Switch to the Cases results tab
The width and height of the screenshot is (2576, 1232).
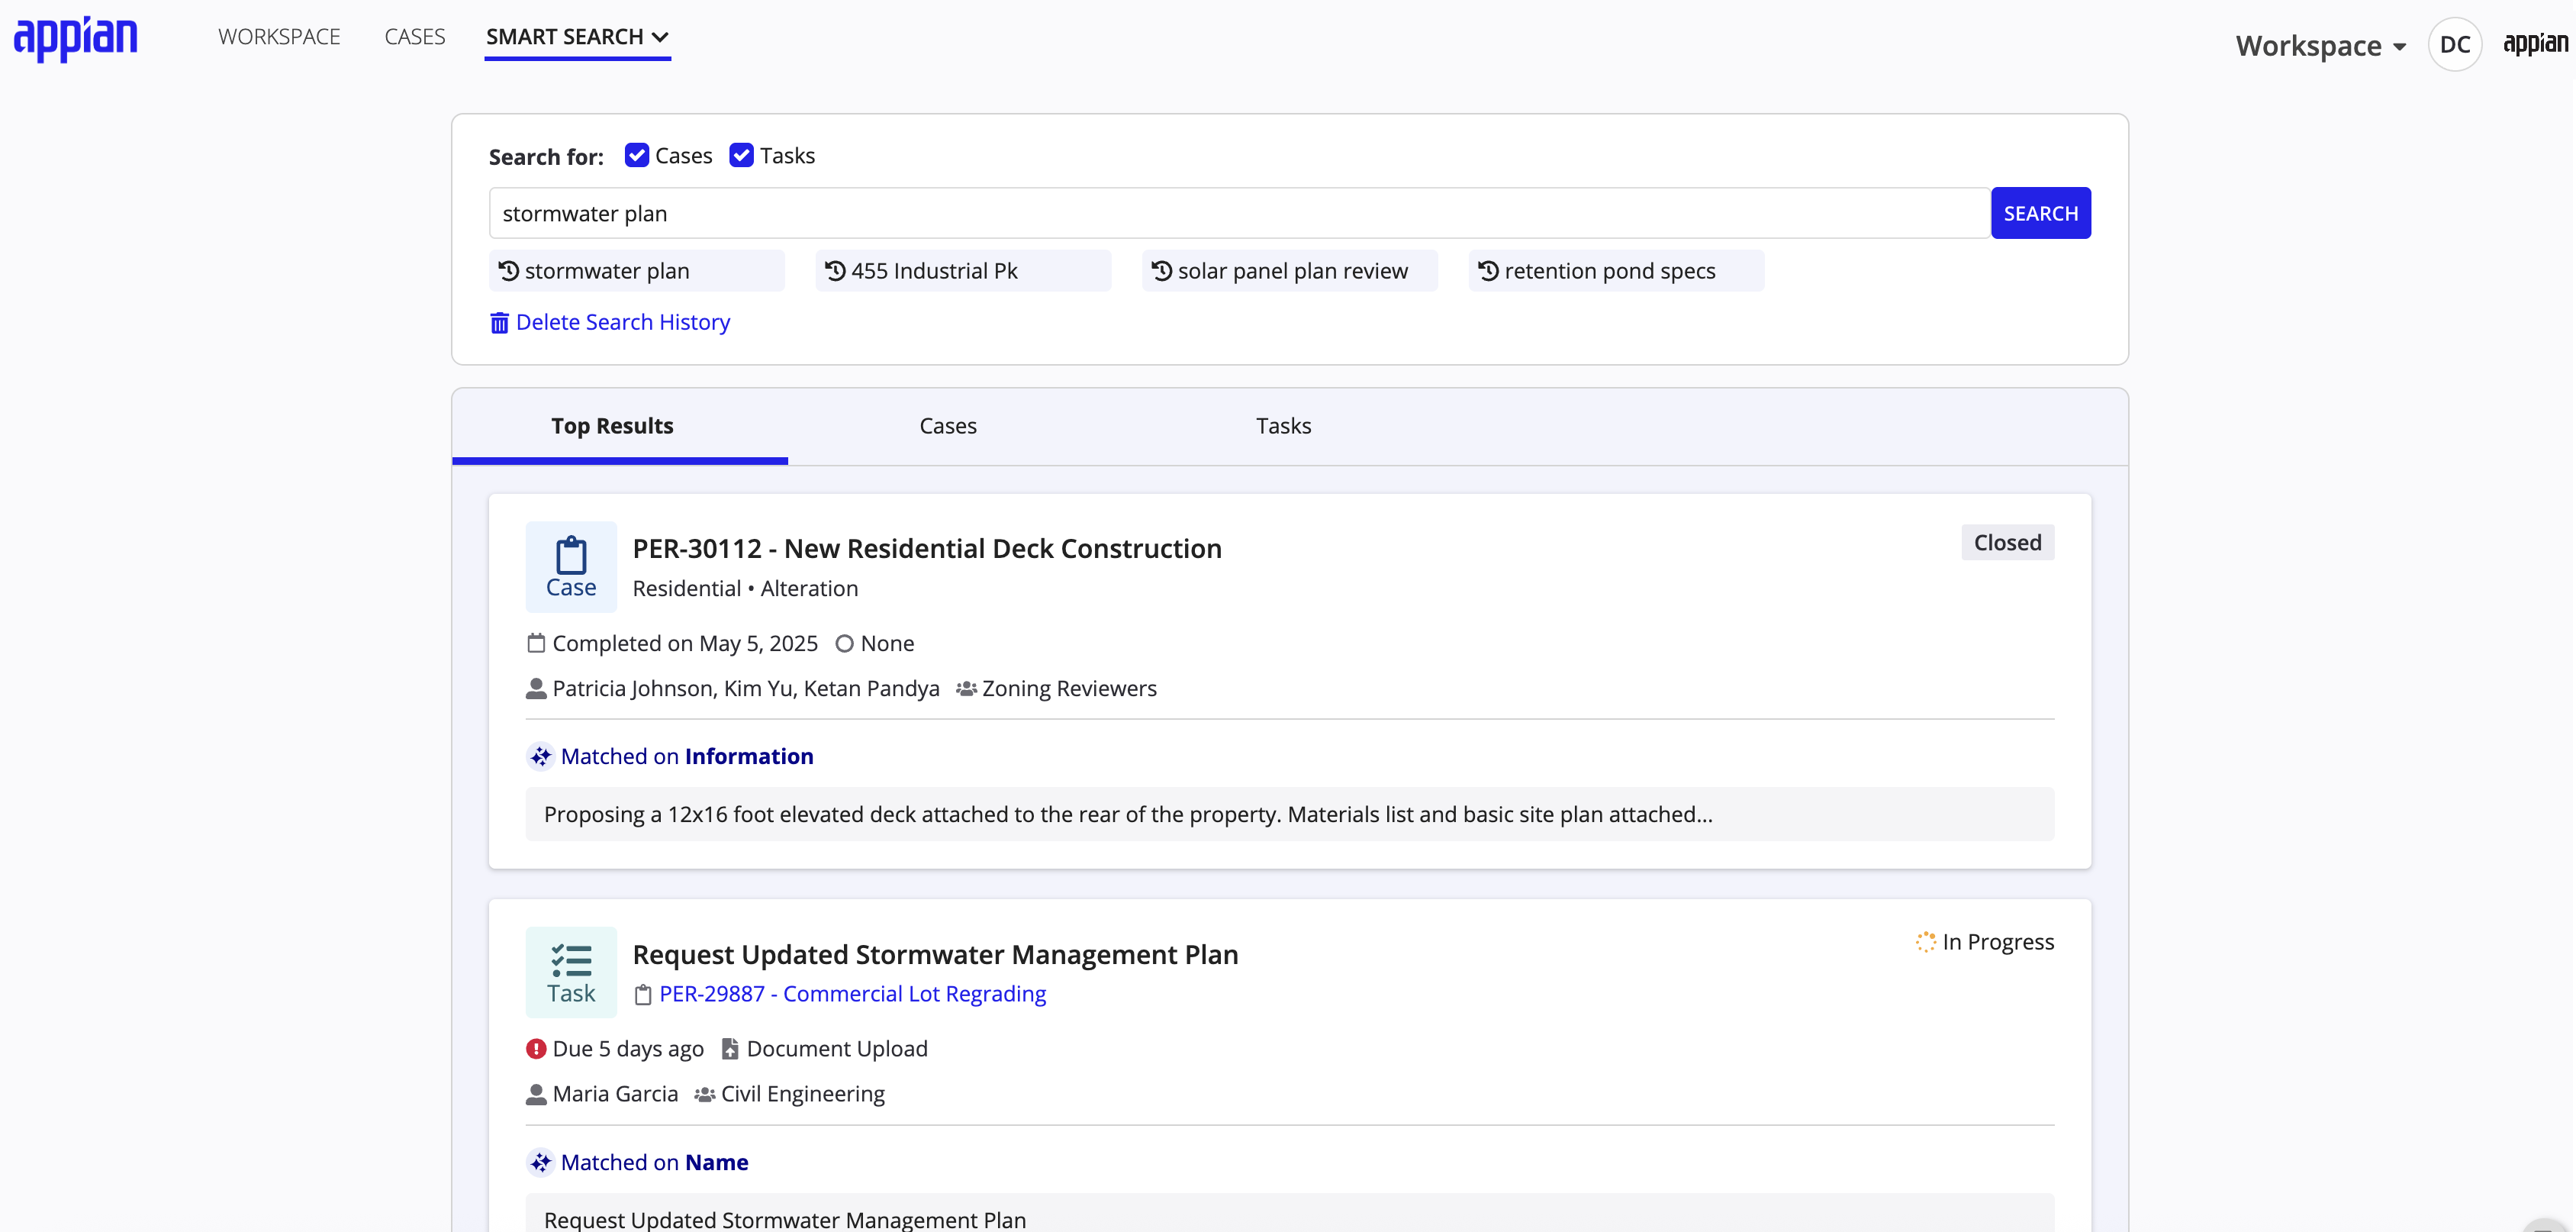click(948, 427)
